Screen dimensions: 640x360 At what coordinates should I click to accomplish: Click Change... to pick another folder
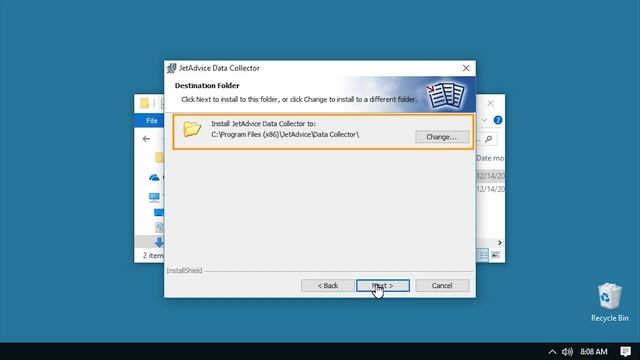tap(442, 137)
